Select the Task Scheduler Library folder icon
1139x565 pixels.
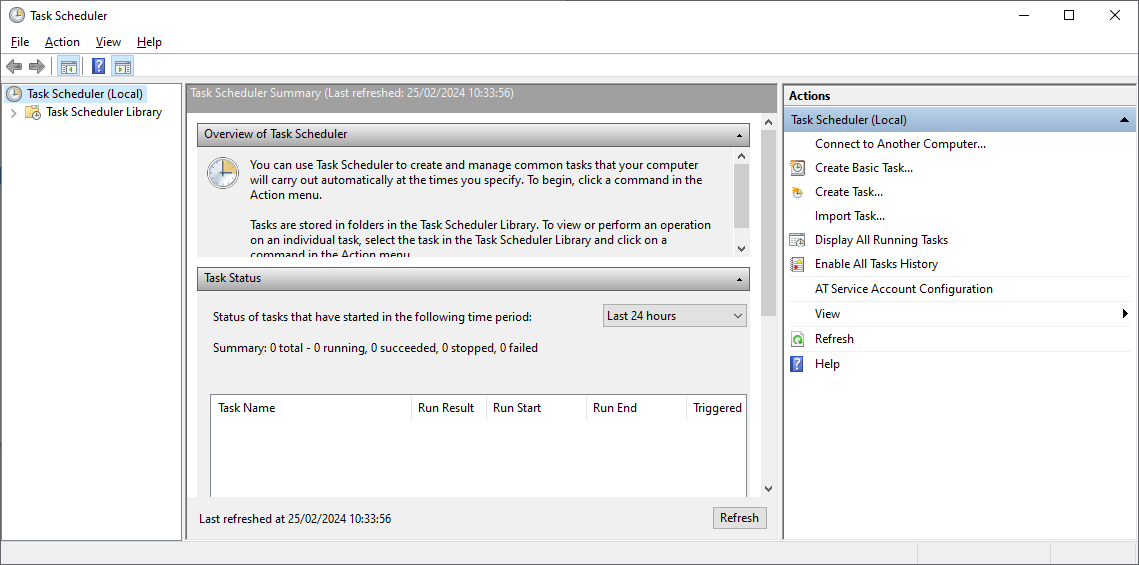(33, 112)
